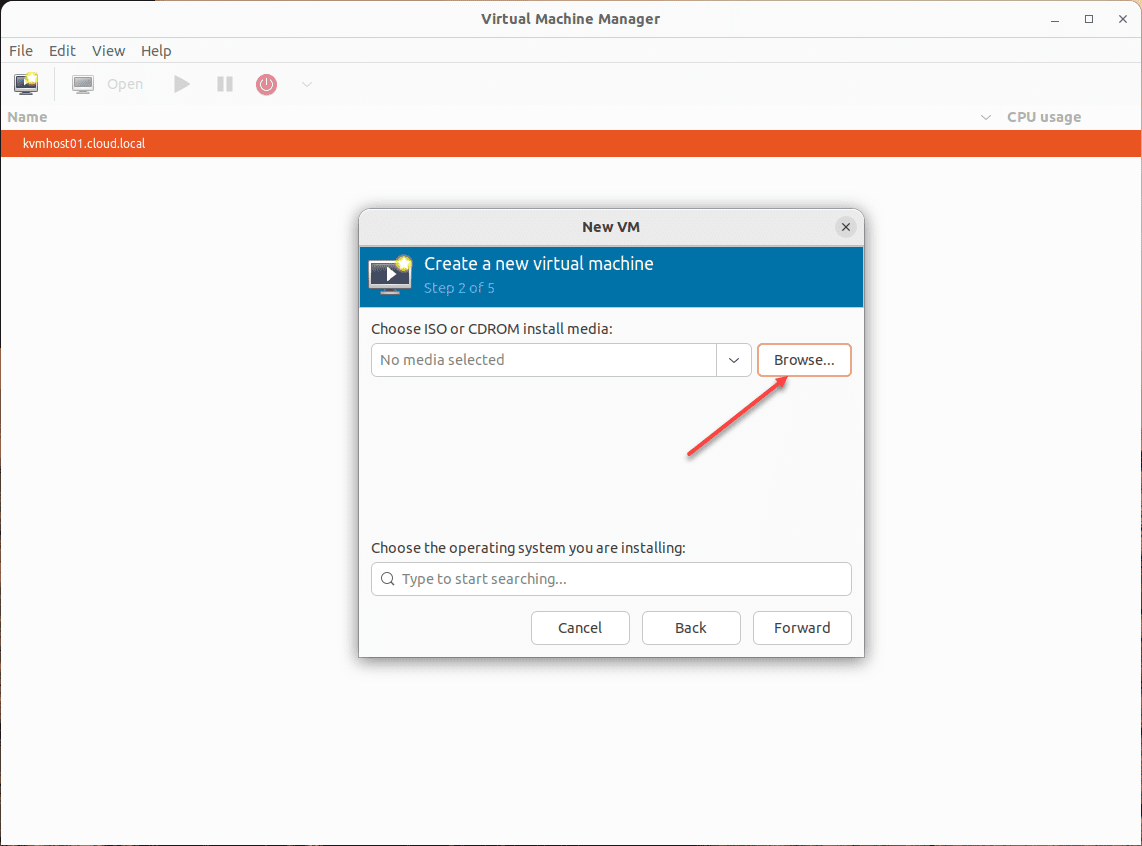
Task: Minimize the Virtual Machine Manager window
Action: click(1055, 20)
